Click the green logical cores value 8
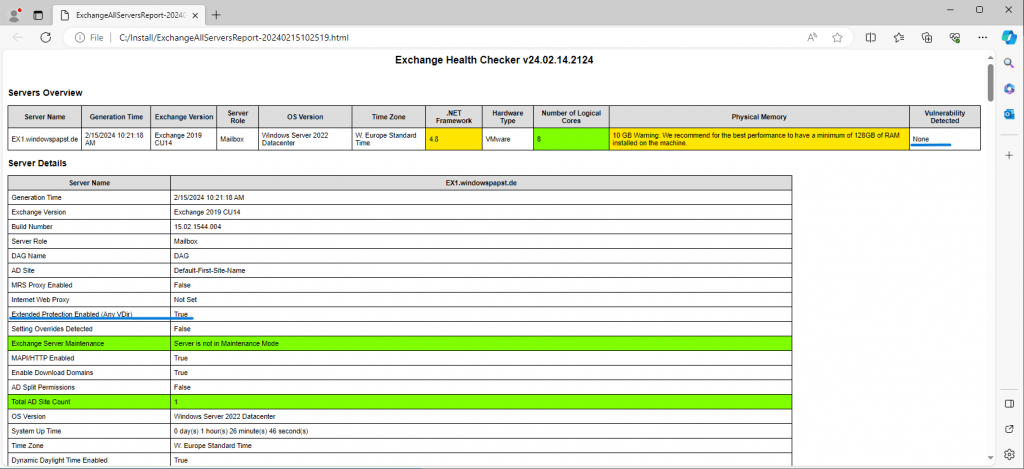This screenshot has height=469, width=1024. point(571,139)
